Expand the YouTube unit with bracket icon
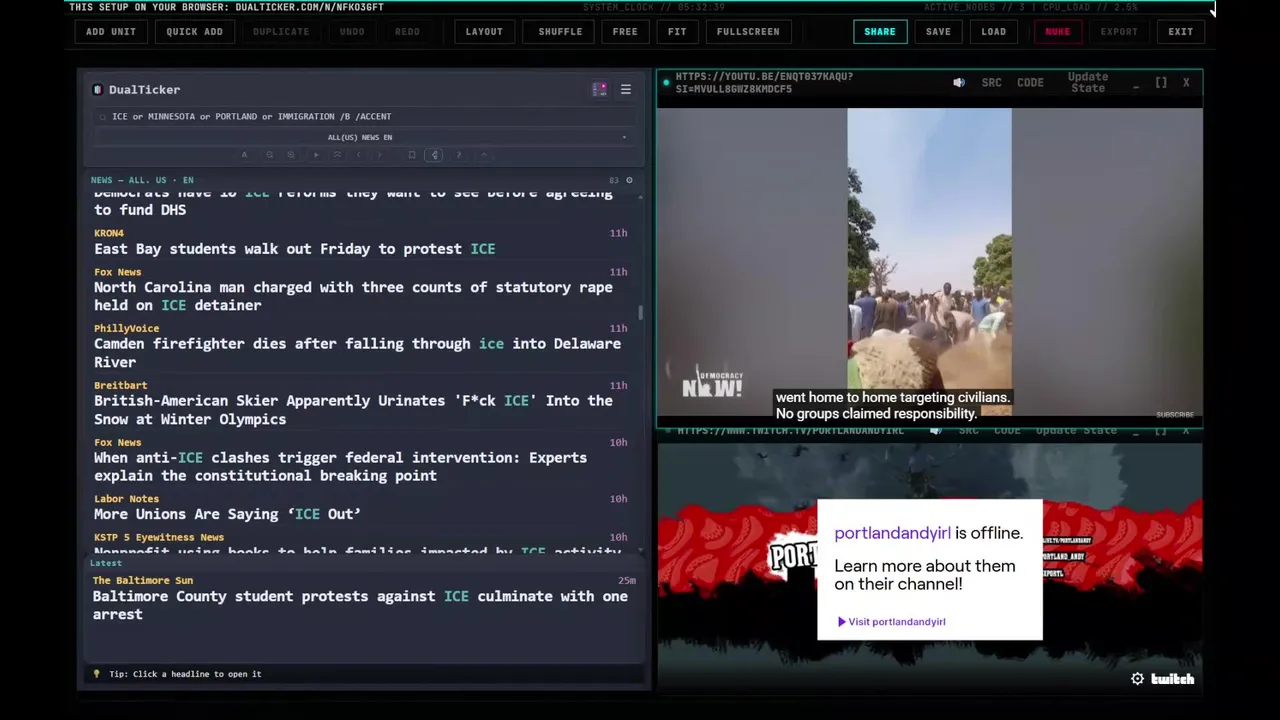Screen dimensions: 1280x720 pos(1161,83)
